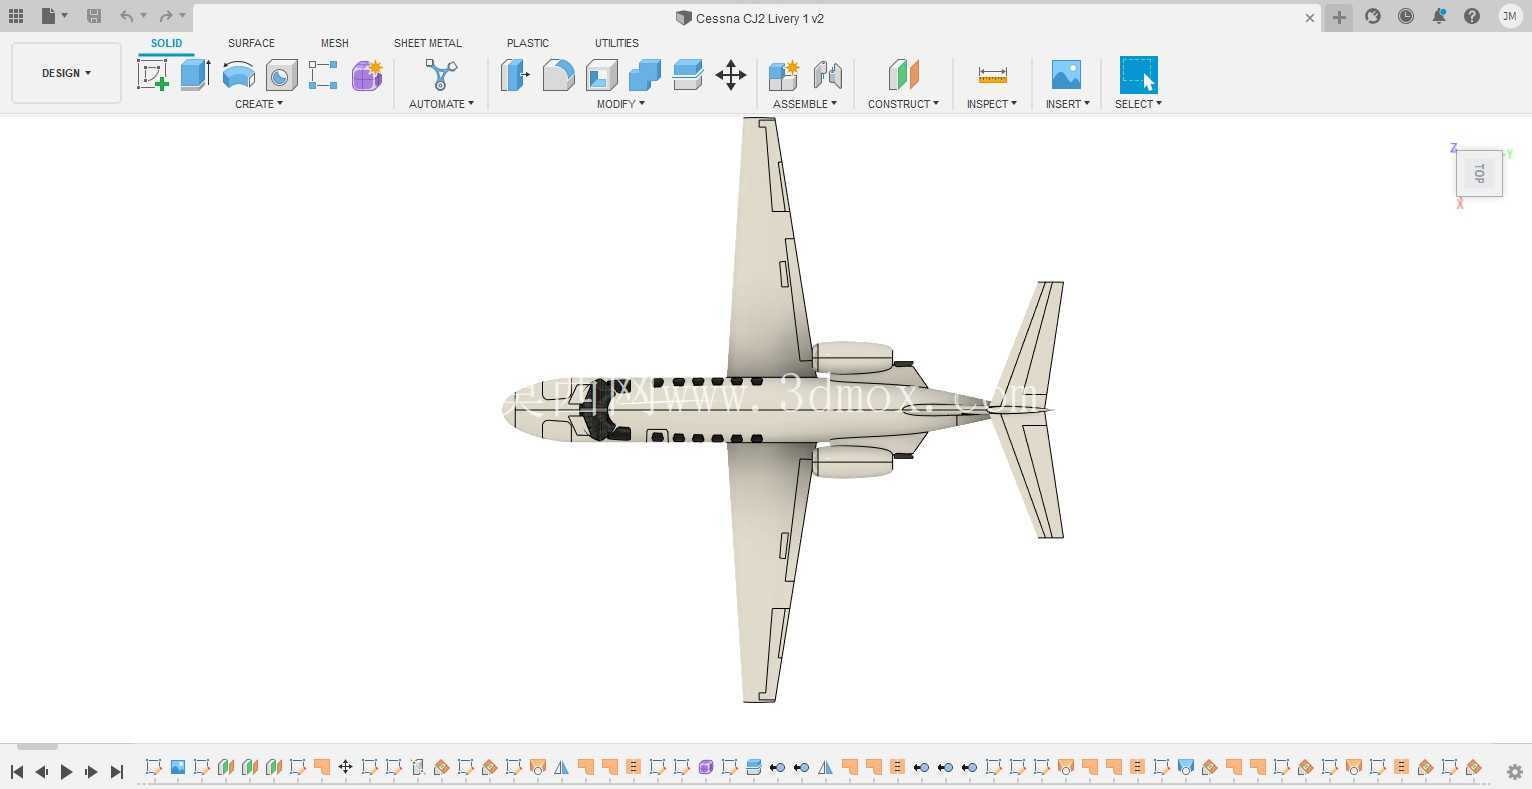Viewport: 1532px width, 789px height.
Task: Activate the Move/Copy arrows tool
Action: pyautogui.click(x=731, y=75)
